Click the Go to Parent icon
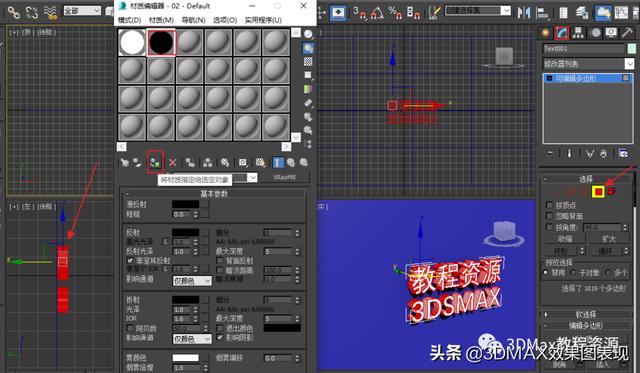Image resolution: width=640 pixels, height=373 pixels. [291, 162]
